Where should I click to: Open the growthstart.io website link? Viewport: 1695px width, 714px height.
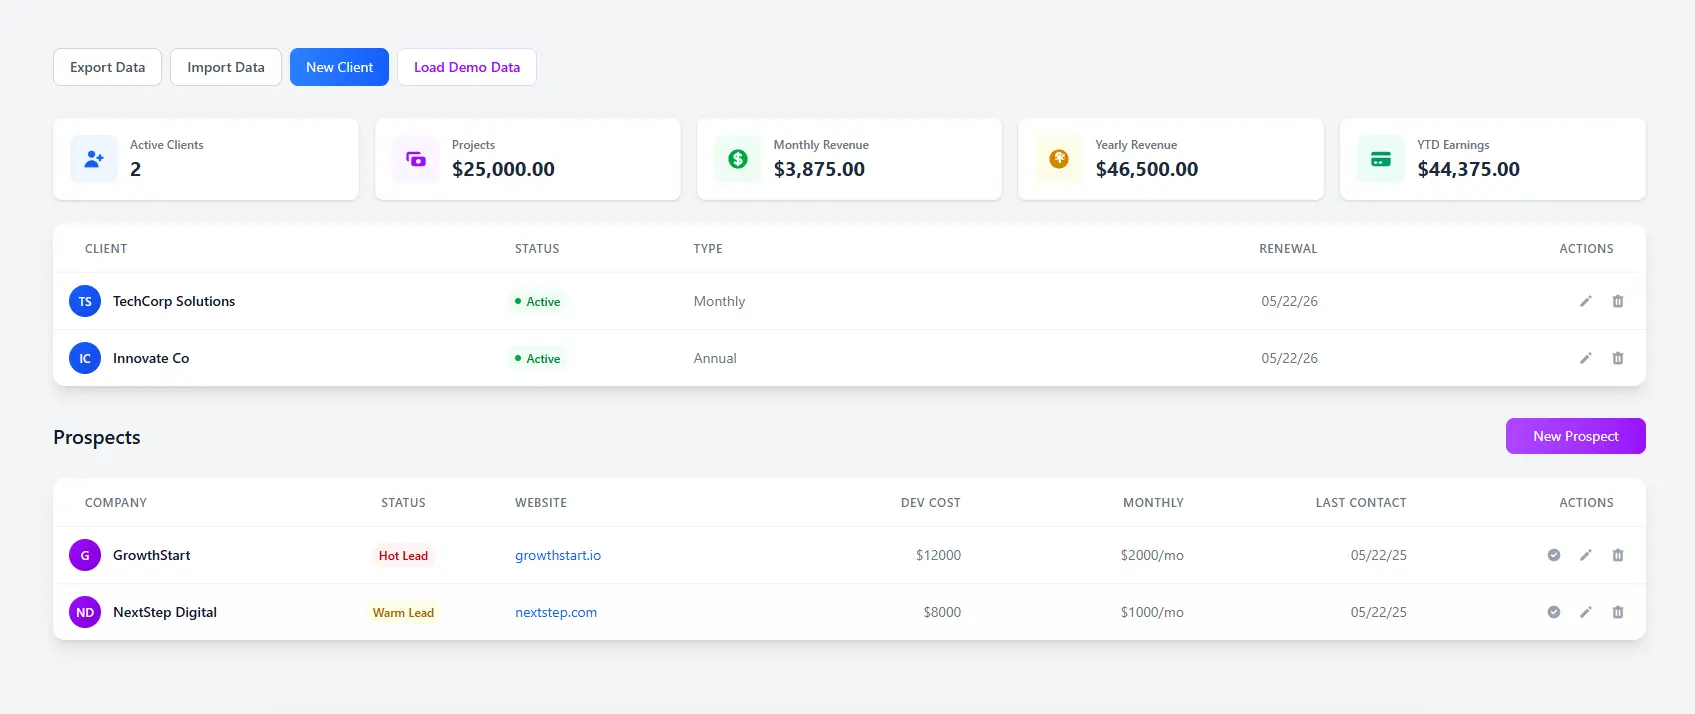(558, 555)
